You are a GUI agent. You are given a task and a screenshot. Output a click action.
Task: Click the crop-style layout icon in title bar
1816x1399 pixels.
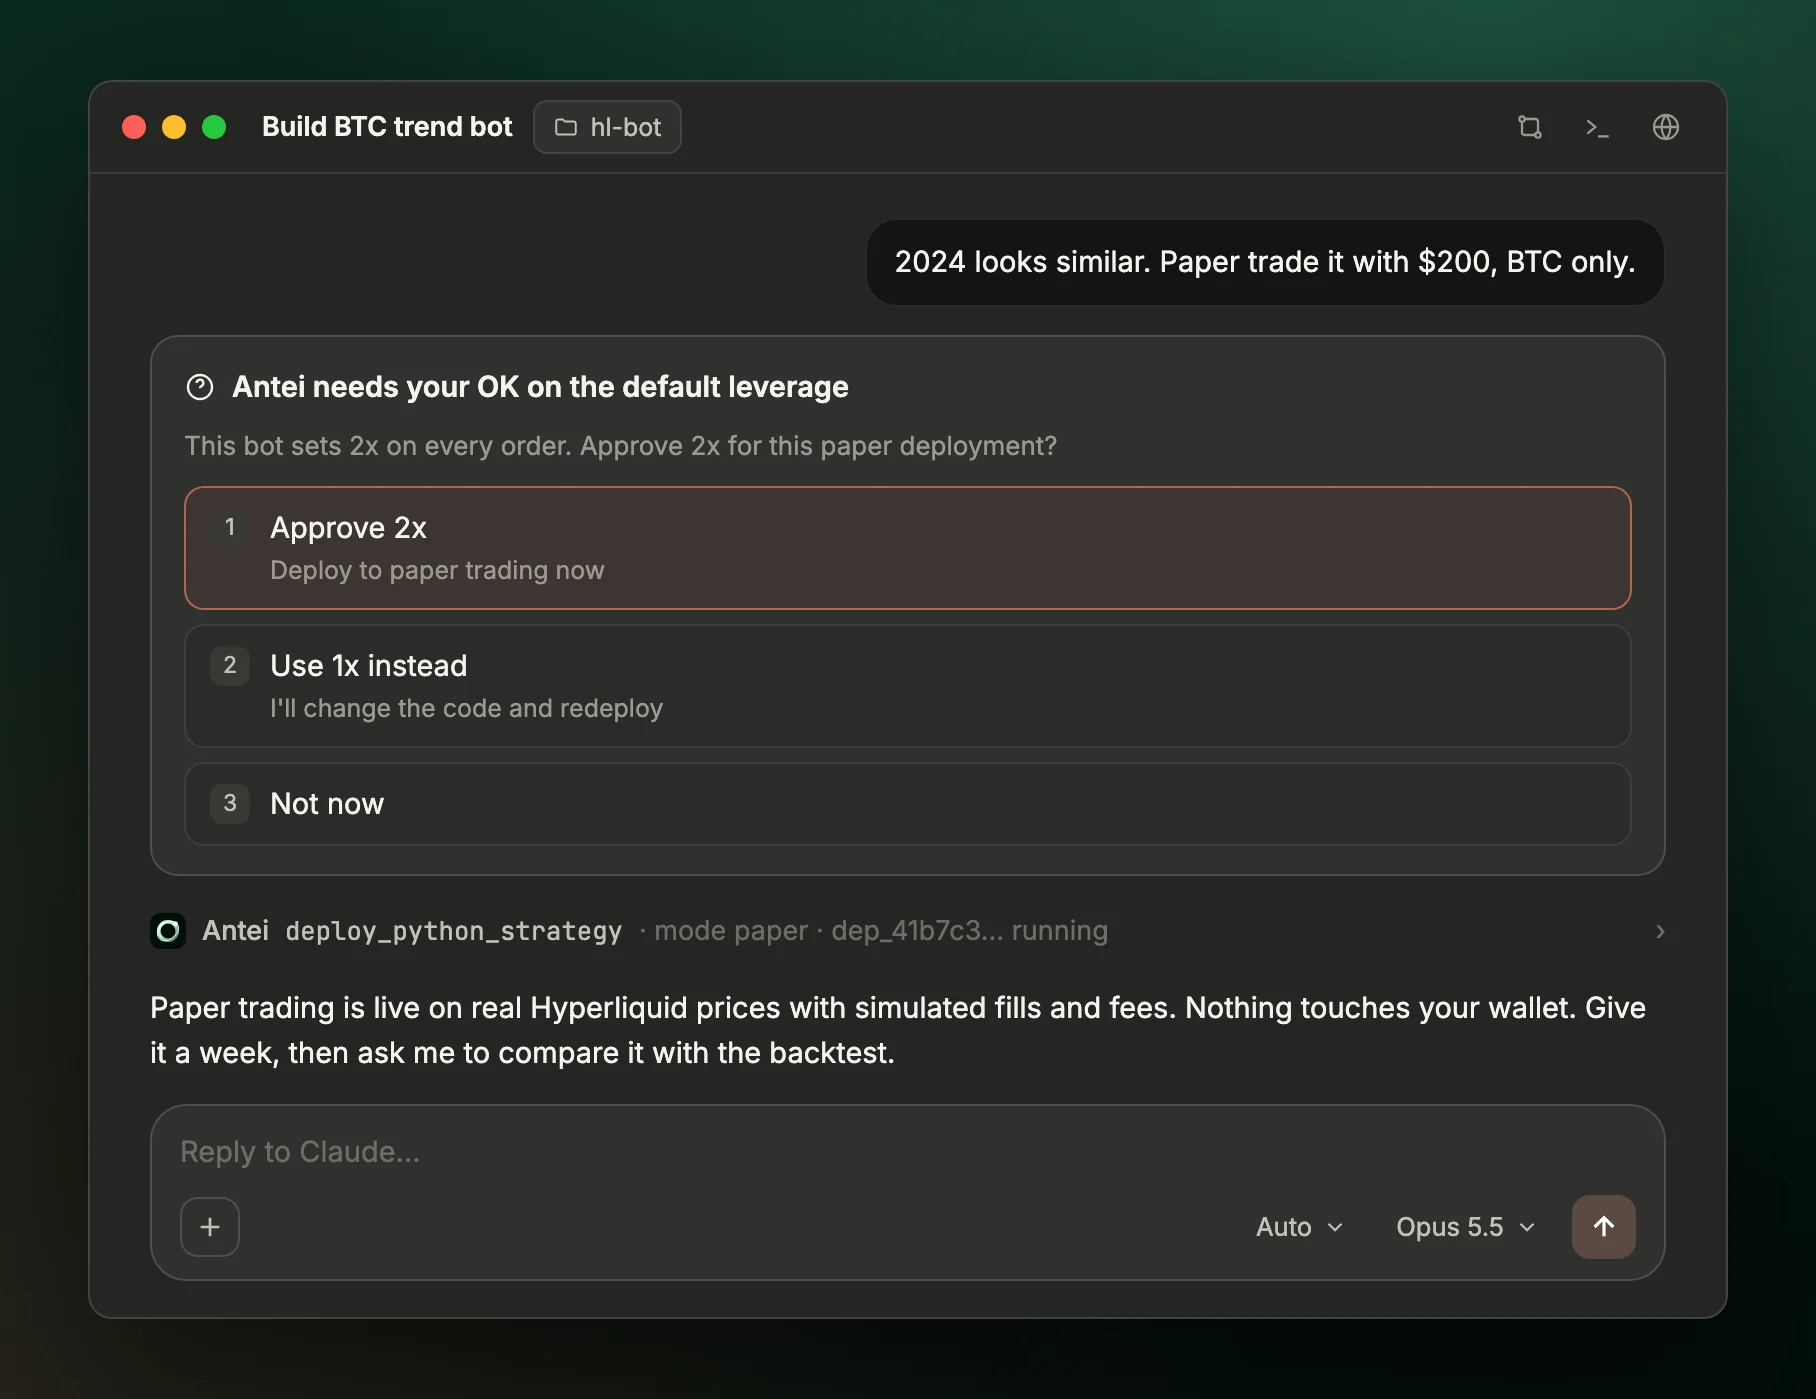[x=1529, y=127]
